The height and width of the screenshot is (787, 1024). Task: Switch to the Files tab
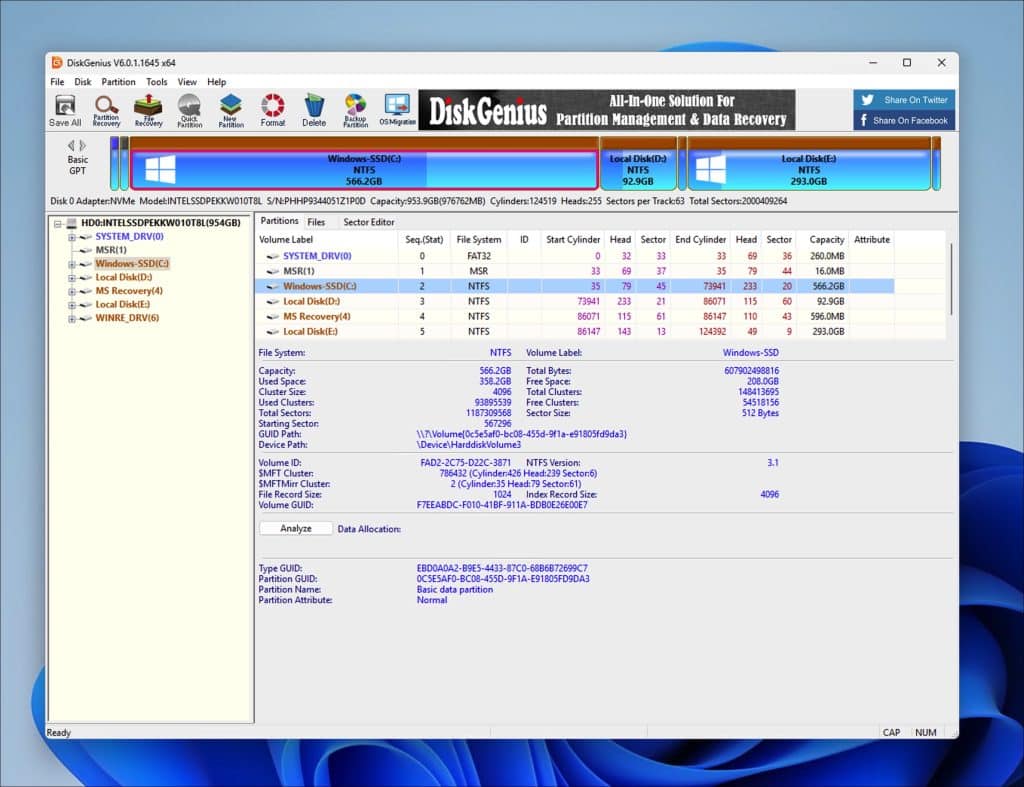316,222
